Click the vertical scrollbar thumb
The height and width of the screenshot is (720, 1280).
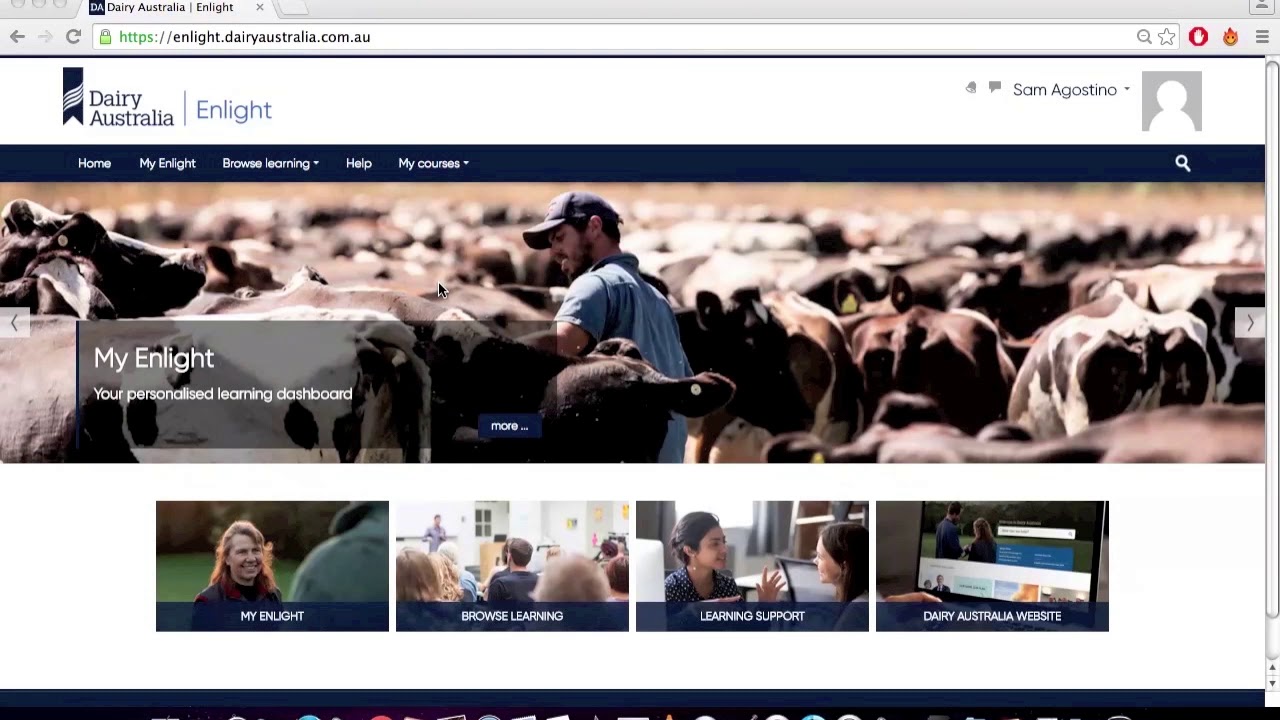1272,340
